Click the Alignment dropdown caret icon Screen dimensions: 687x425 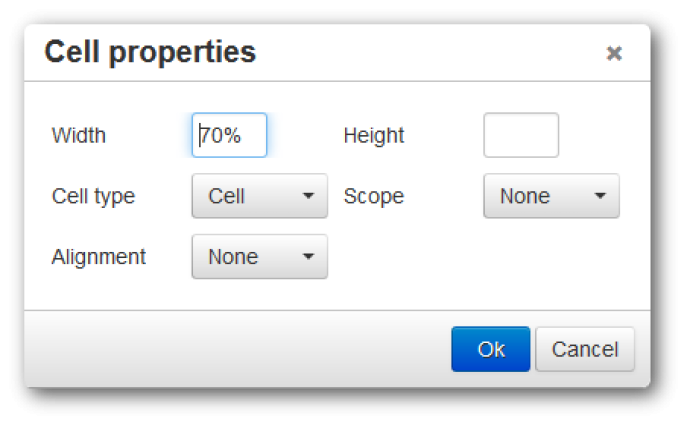click(x=308, y=257)
